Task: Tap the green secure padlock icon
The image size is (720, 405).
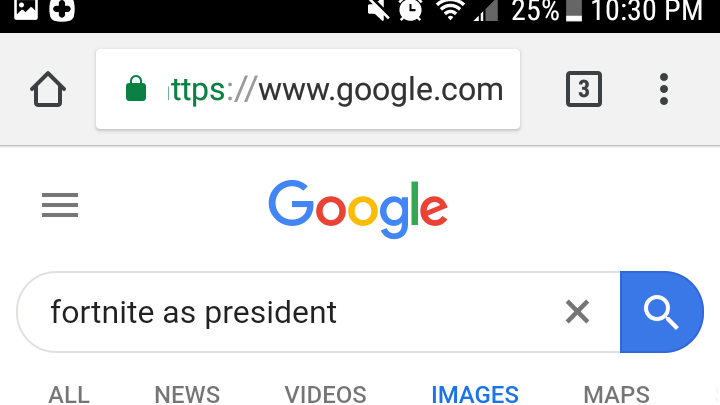Action: 136,89
